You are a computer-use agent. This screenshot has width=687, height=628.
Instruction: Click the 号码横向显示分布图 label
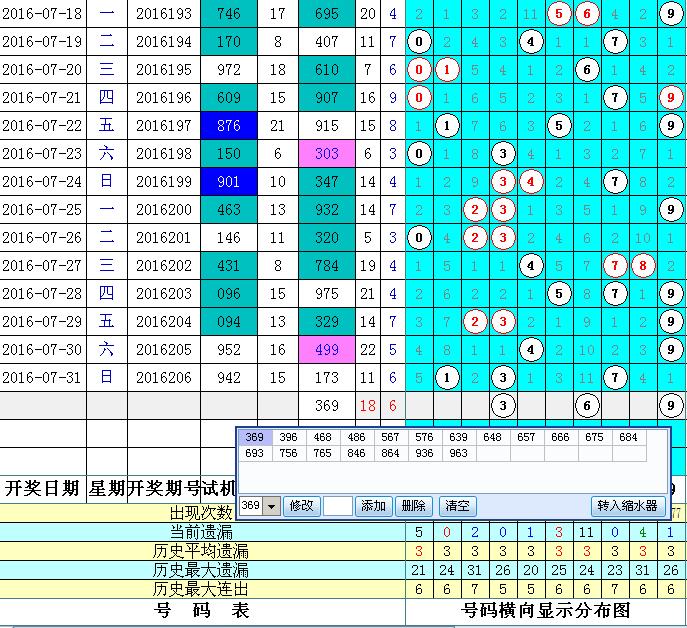[x=546, y=610]
